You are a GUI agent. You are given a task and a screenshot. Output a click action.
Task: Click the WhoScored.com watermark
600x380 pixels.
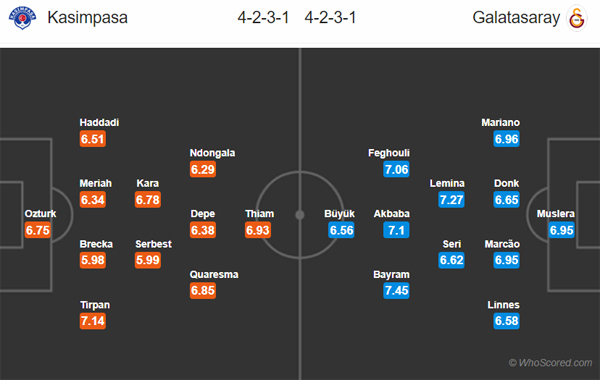click(550, 362)
